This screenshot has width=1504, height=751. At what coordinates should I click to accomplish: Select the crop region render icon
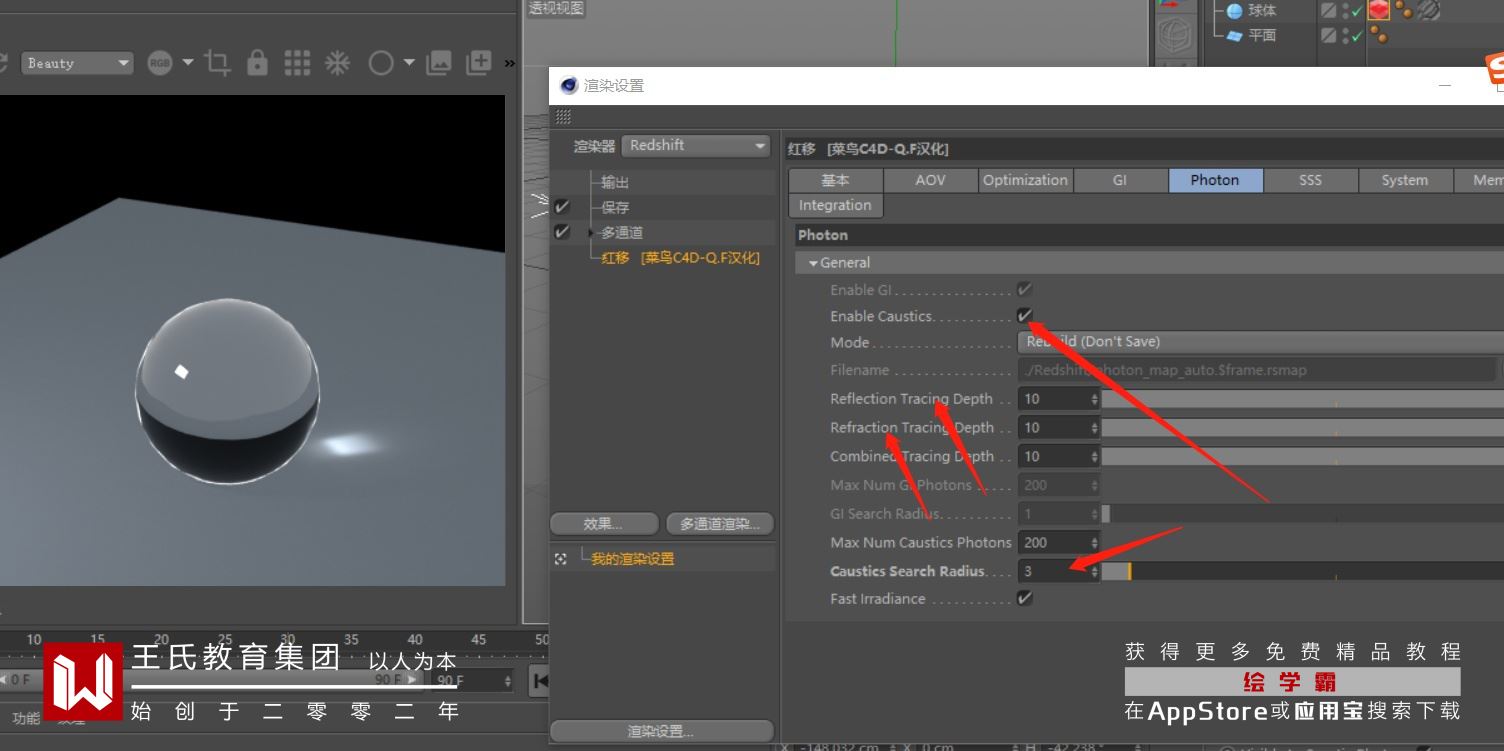click(217, 63)
